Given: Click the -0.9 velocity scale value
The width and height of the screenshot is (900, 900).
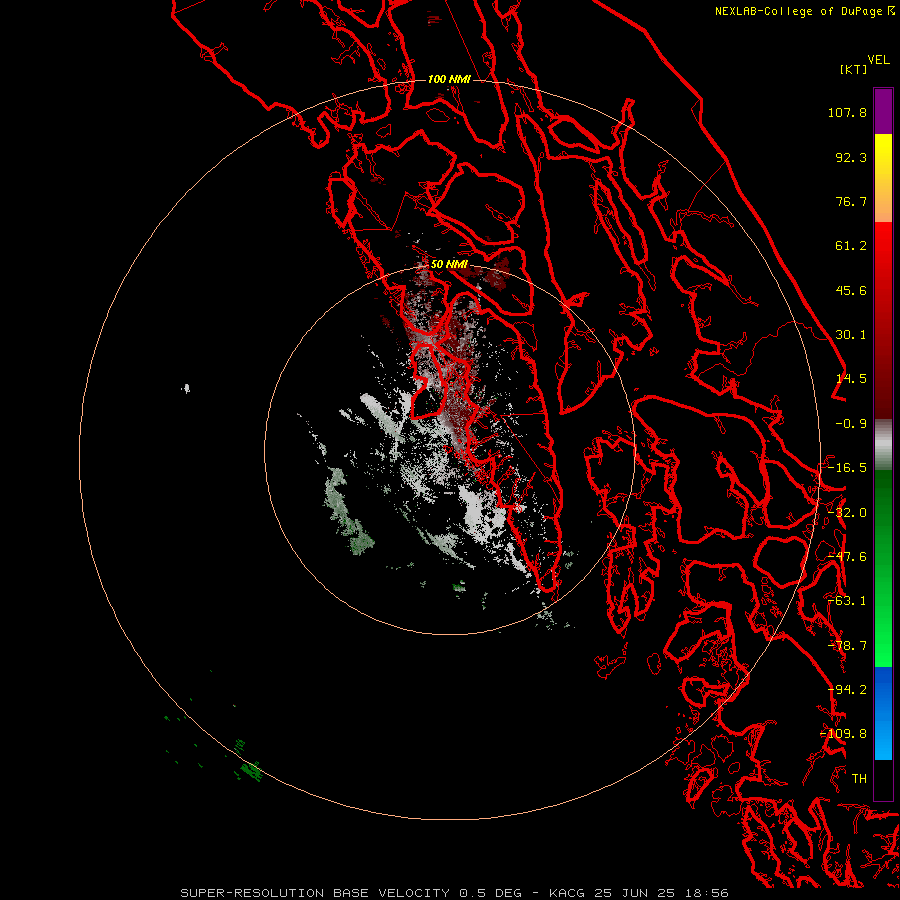Looking at the screenshot, I should pos(851,424).
